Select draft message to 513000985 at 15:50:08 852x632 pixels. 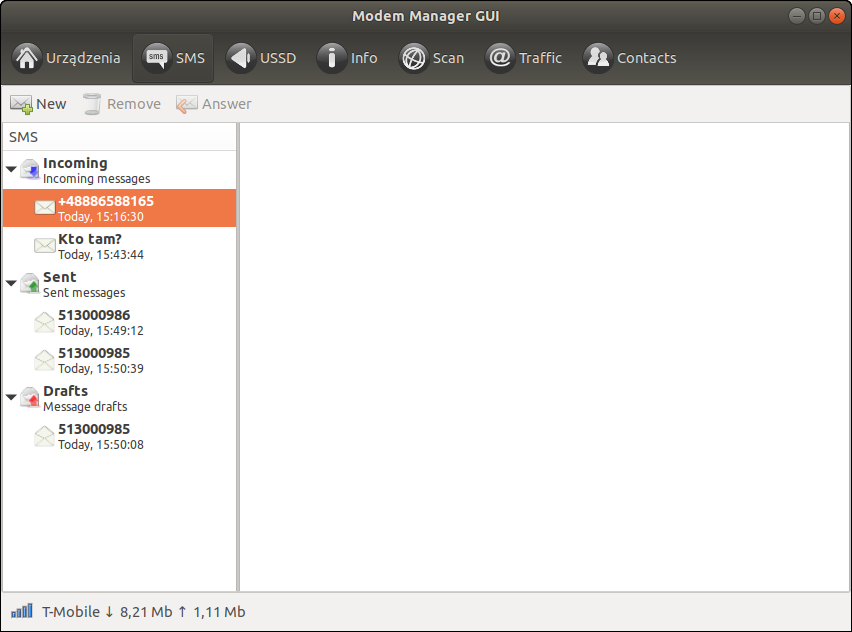pos(120,436)
